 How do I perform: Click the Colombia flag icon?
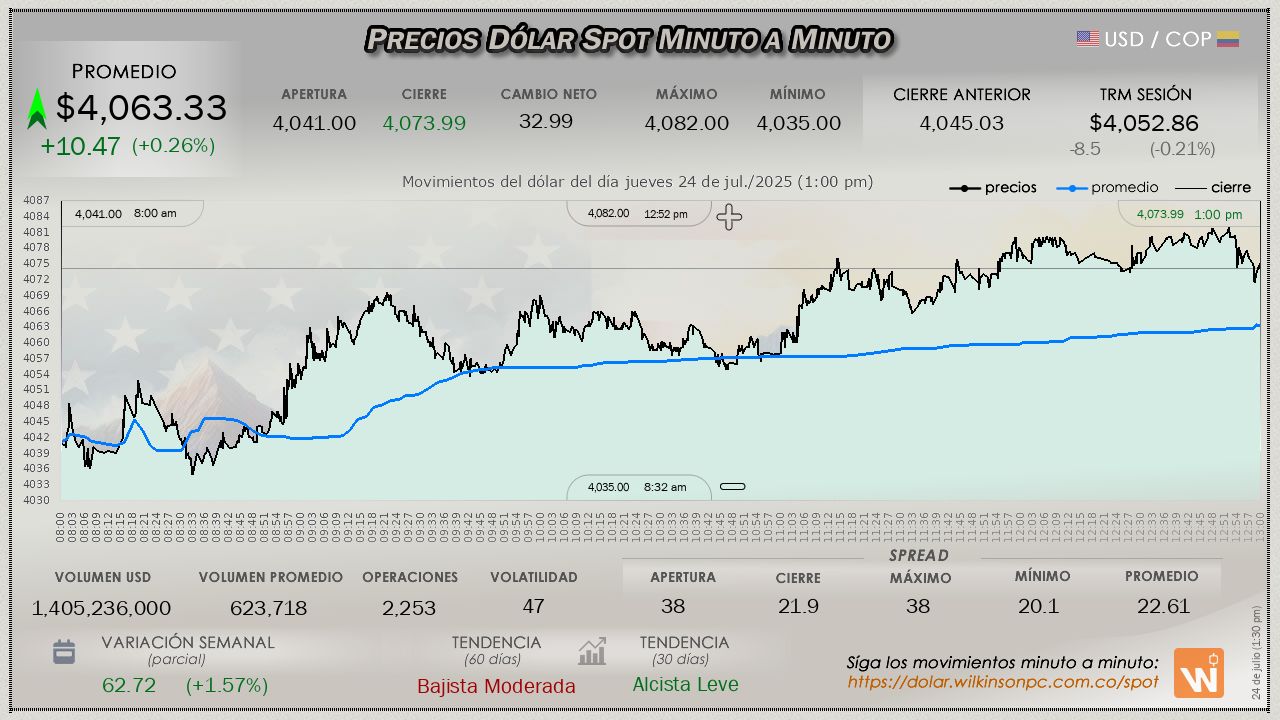[x=1228, y=39]
